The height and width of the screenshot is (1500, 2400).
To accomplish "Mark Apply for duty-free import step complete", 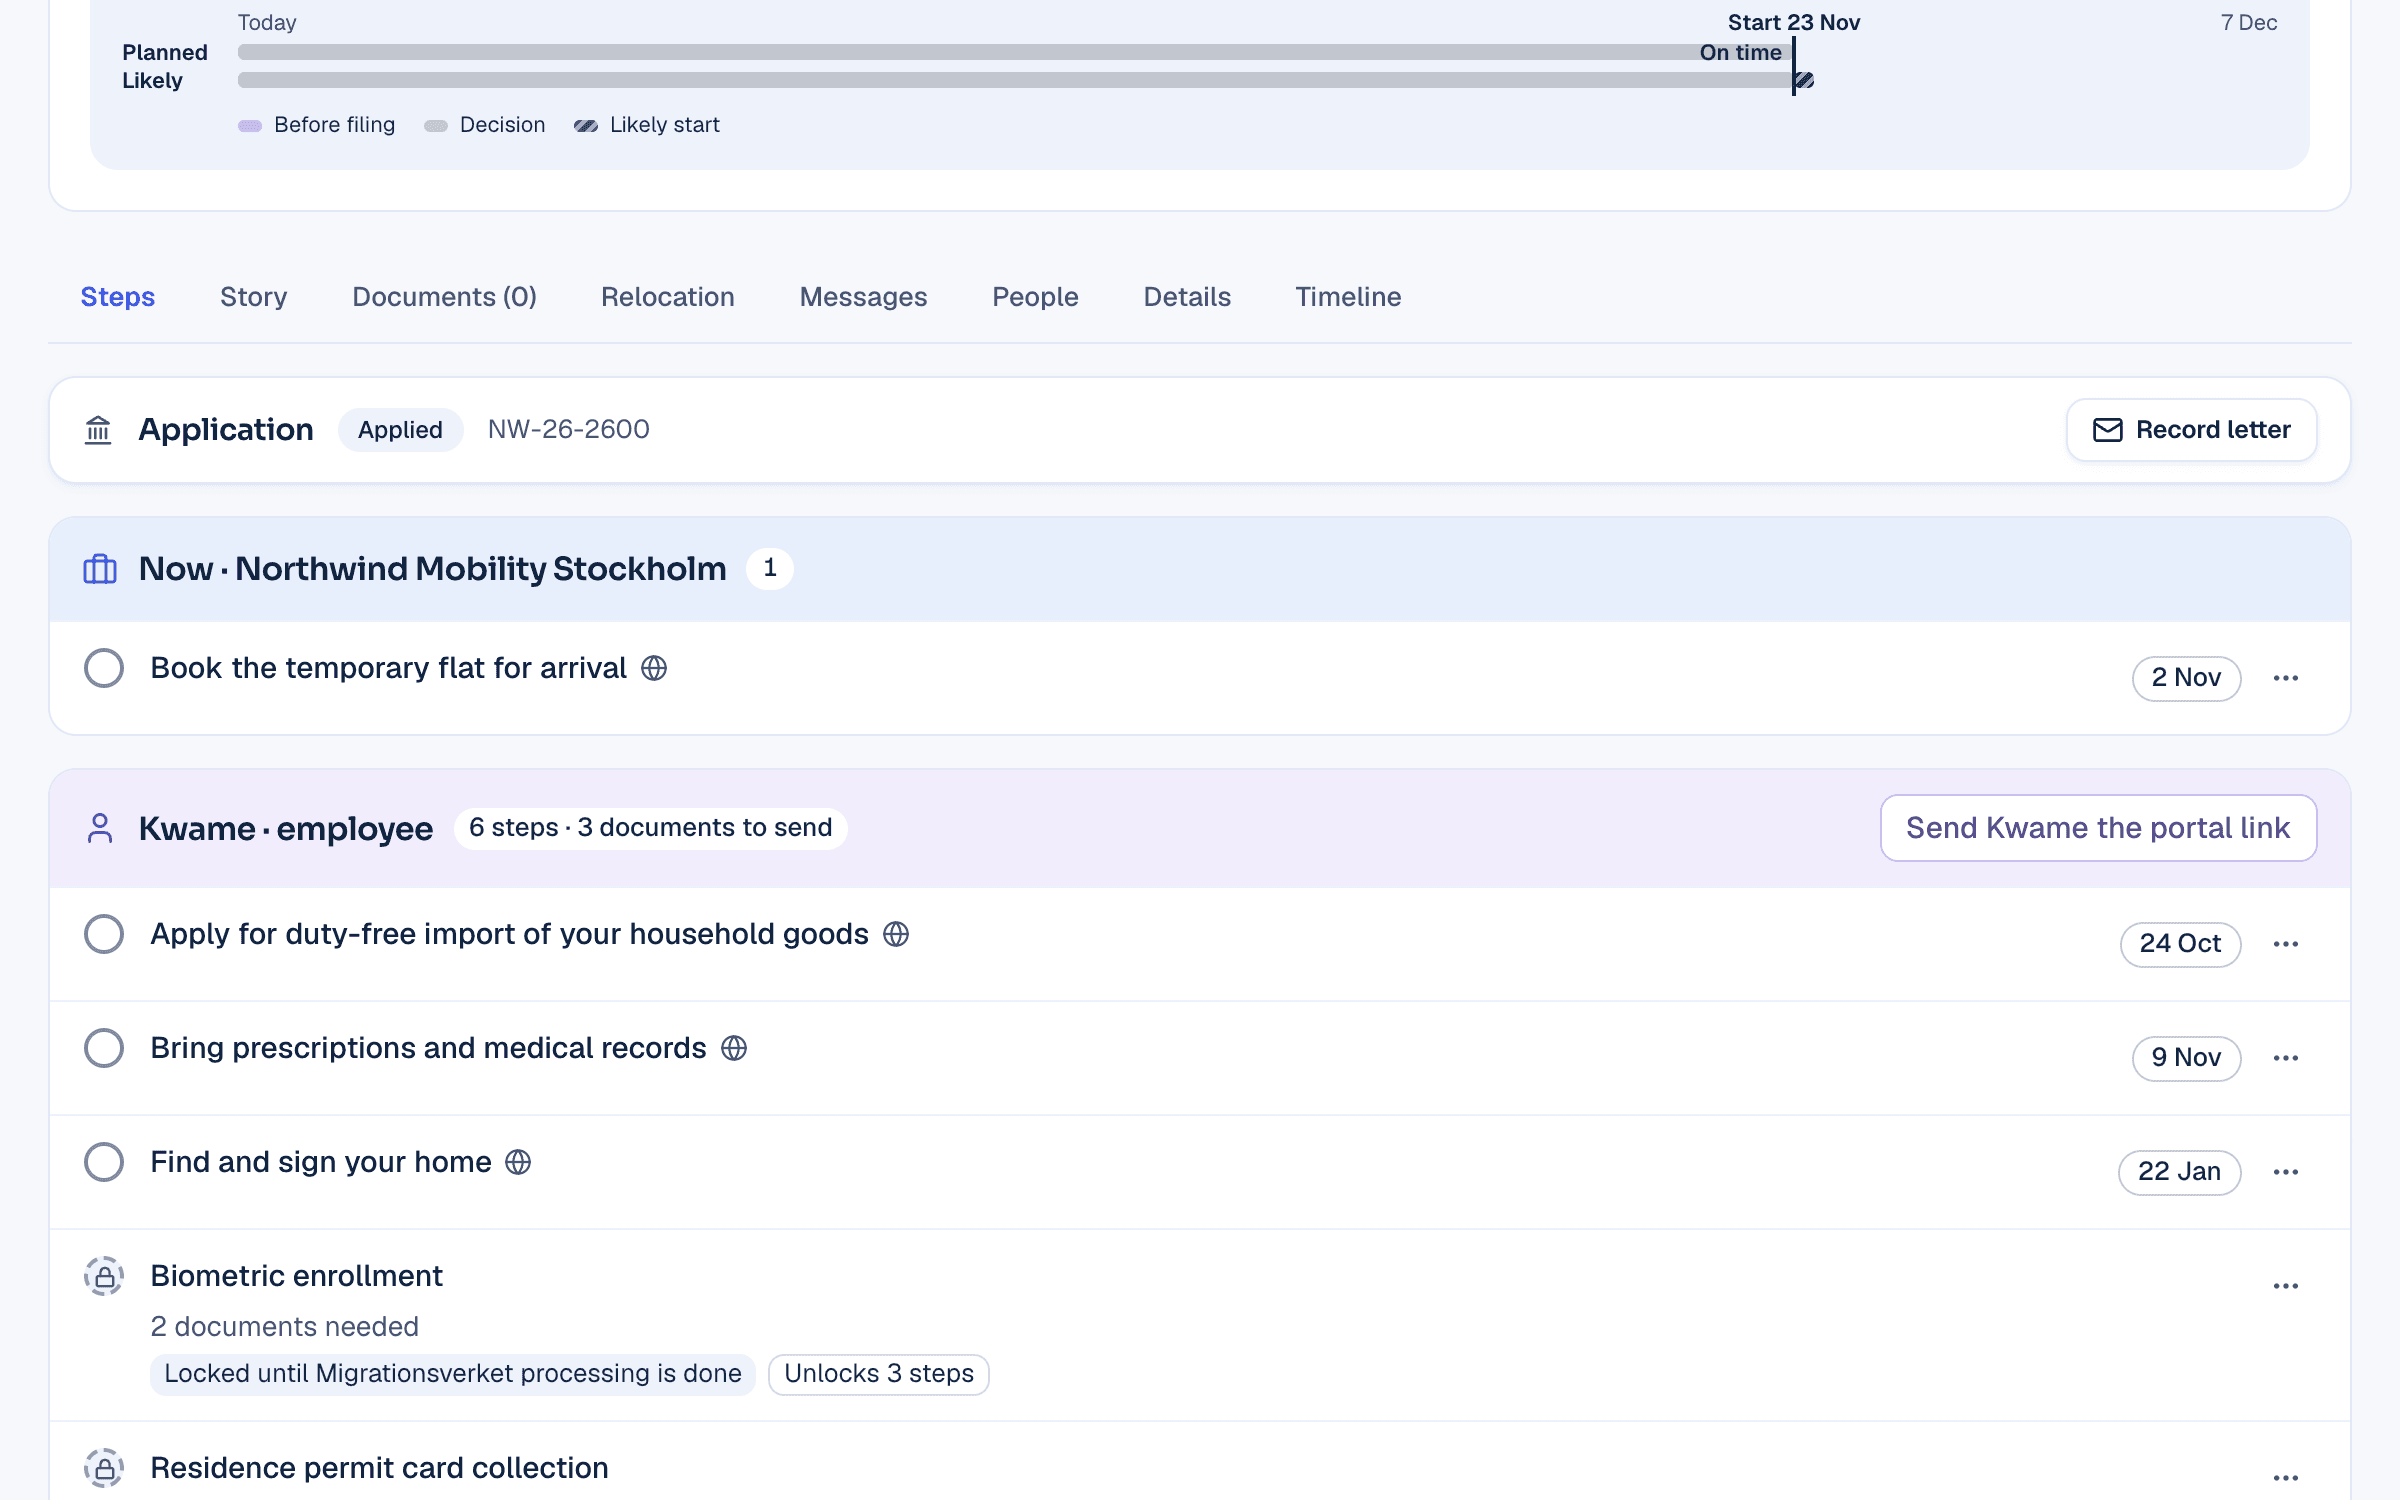I will [x=104, y=934].
